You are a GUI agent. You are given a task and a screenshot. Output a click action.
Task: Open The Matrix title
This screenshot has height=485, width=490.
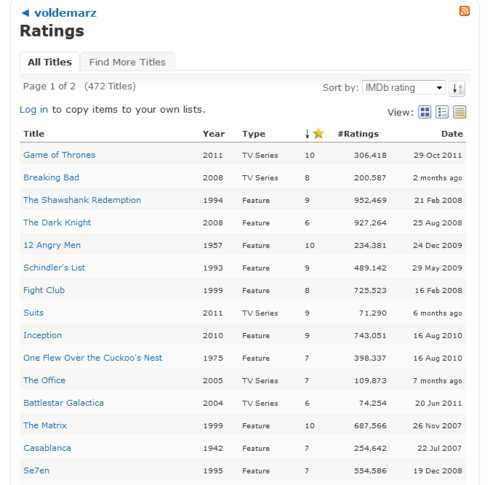[45, 426]
